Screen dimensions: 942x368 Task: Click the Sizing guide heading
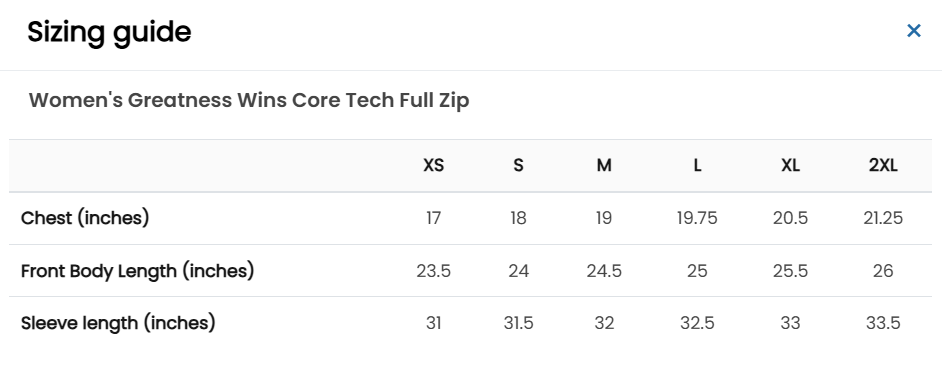pyautogui.click(x=109, y=32)
